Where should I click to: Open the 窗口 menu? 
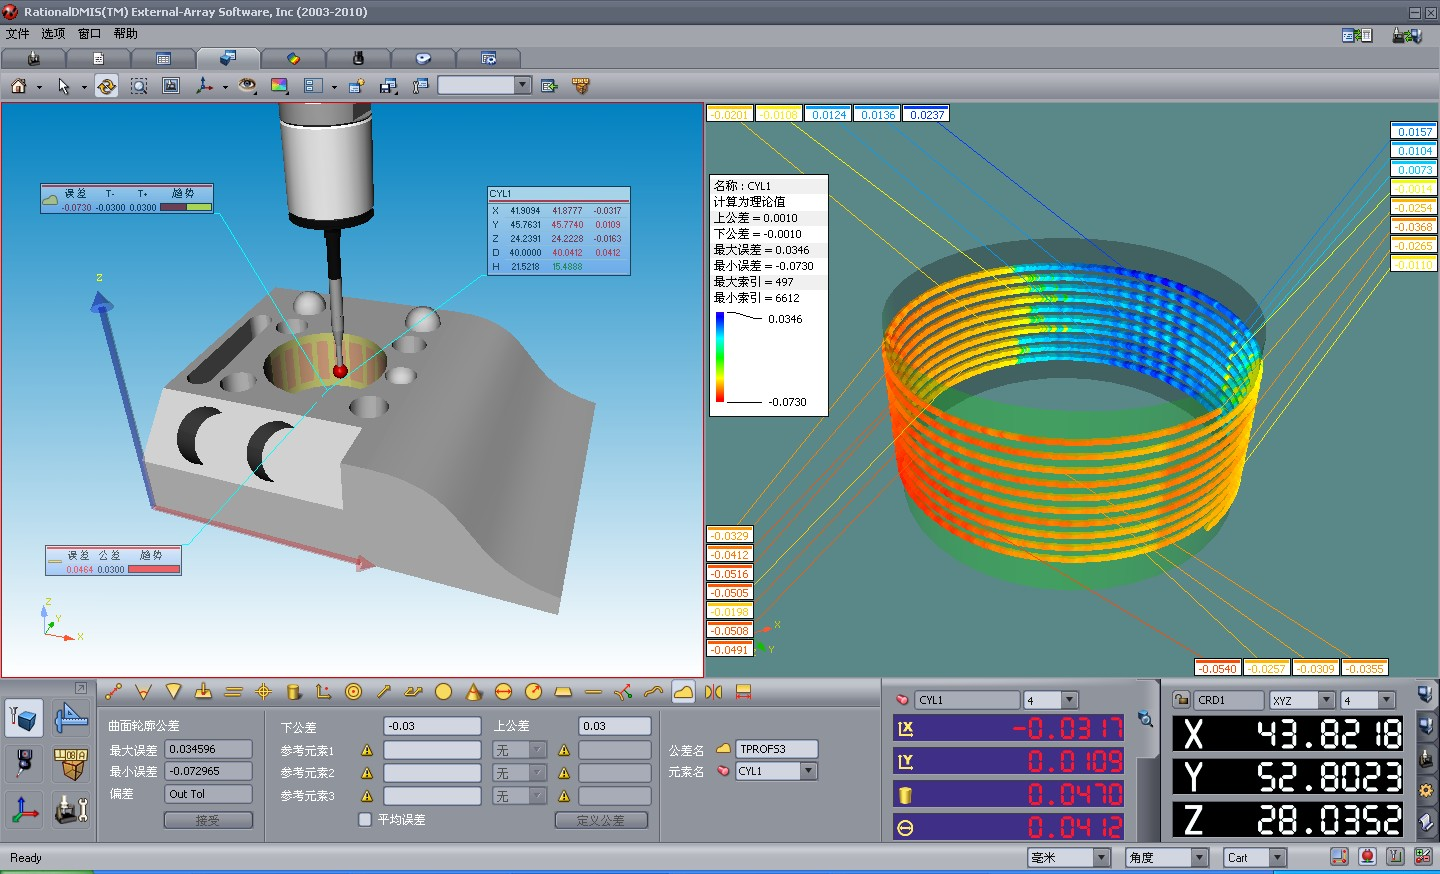89,33
